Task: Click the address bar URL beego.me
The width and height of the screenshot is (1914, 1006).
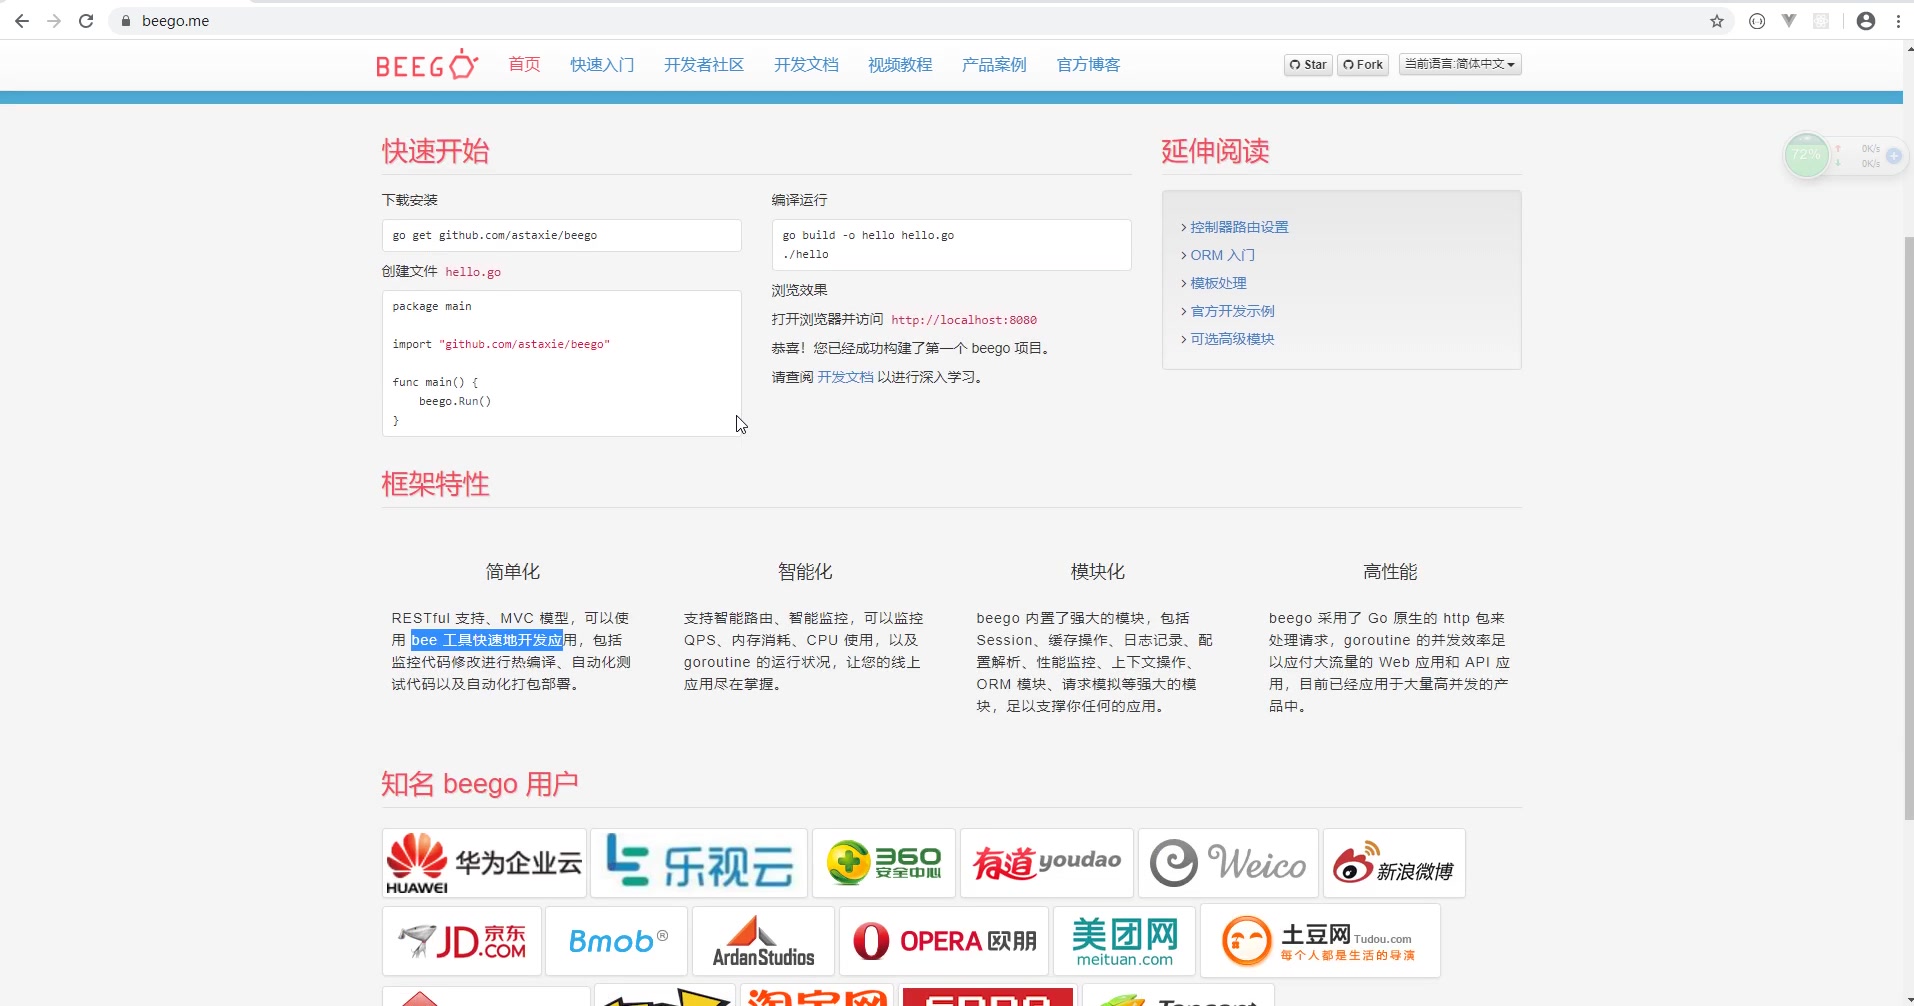Action: [175, 21]
